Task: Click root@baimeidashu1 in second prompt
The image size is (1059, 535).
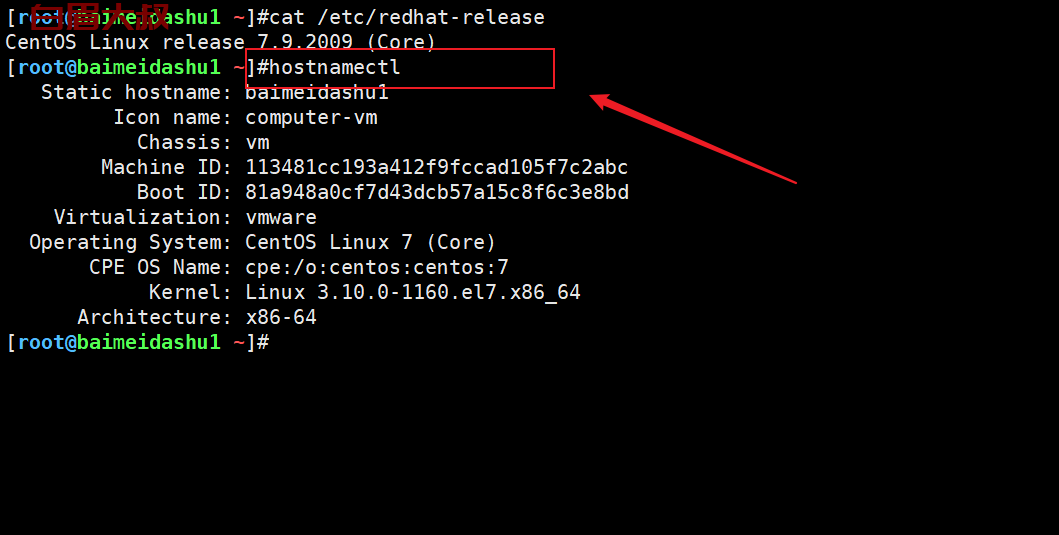Action: pos(119,68)
